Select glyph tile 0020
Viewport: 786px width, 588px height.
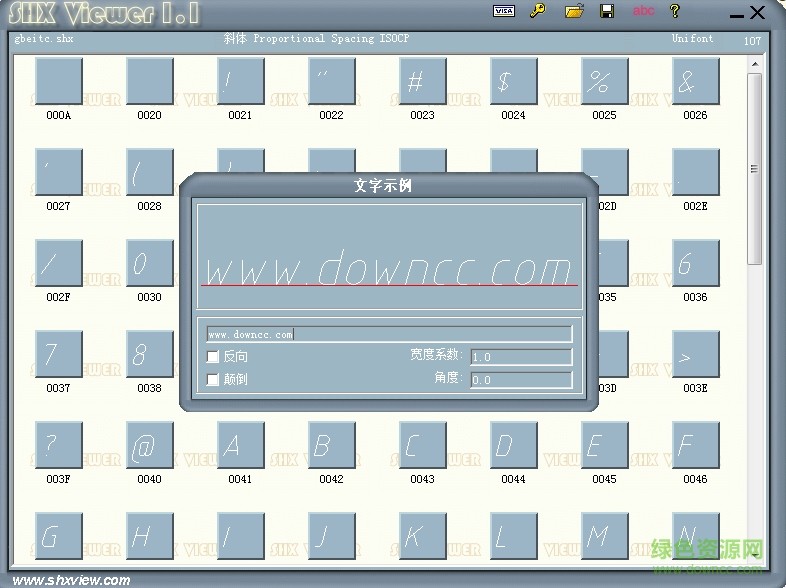[x=149, y=81]
